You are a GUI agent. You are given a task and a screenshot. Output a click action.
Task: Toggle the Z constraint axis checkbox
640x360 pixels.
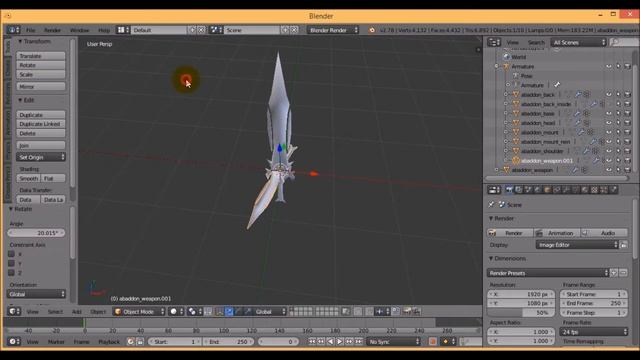pyautogui.click(x=11, y=273)
